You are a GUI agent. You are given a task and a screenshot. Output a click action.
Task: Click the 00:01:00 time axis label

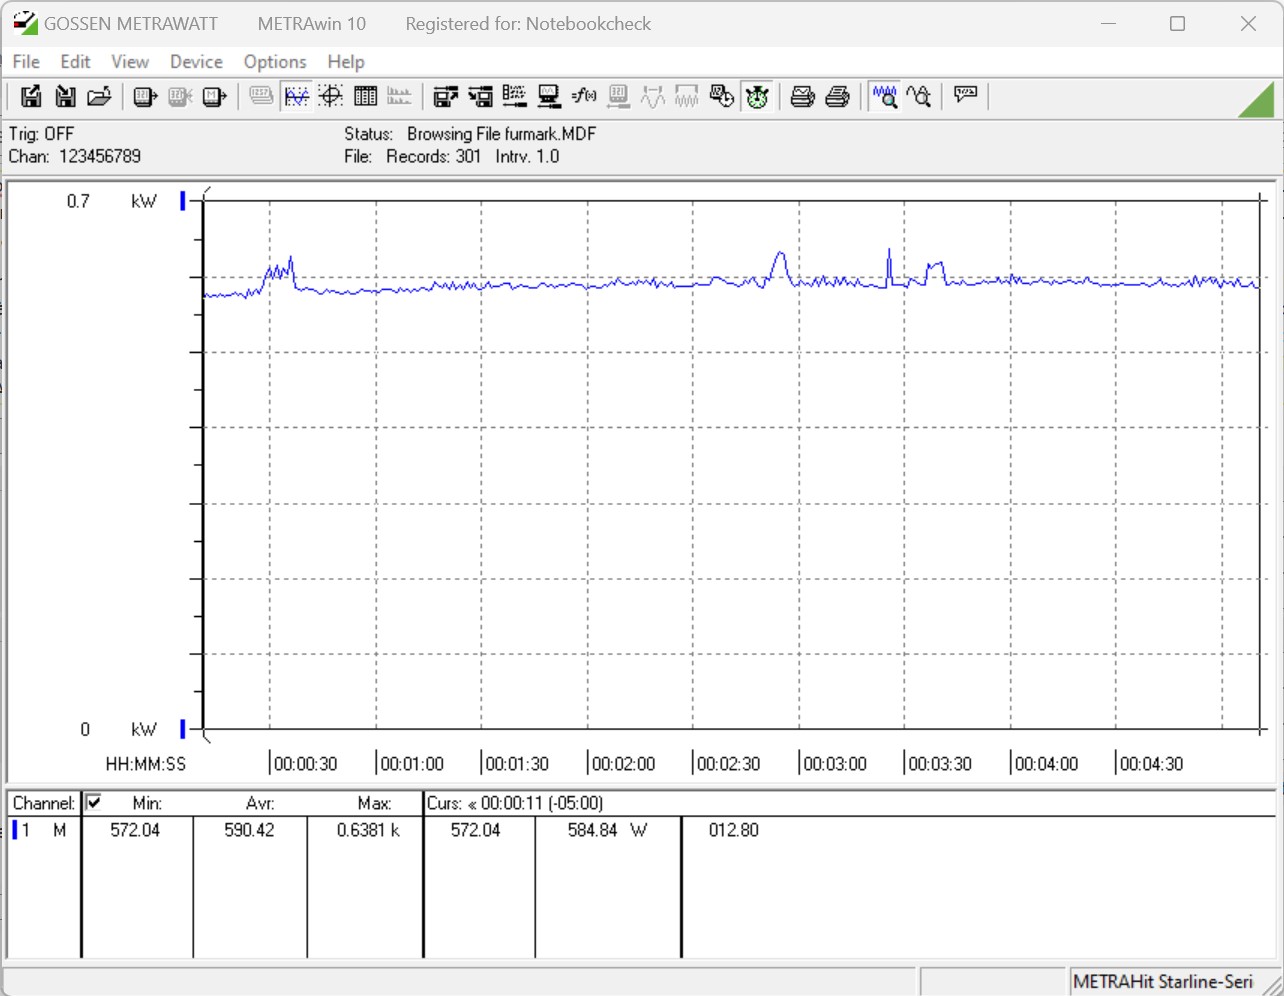(411, 764)
